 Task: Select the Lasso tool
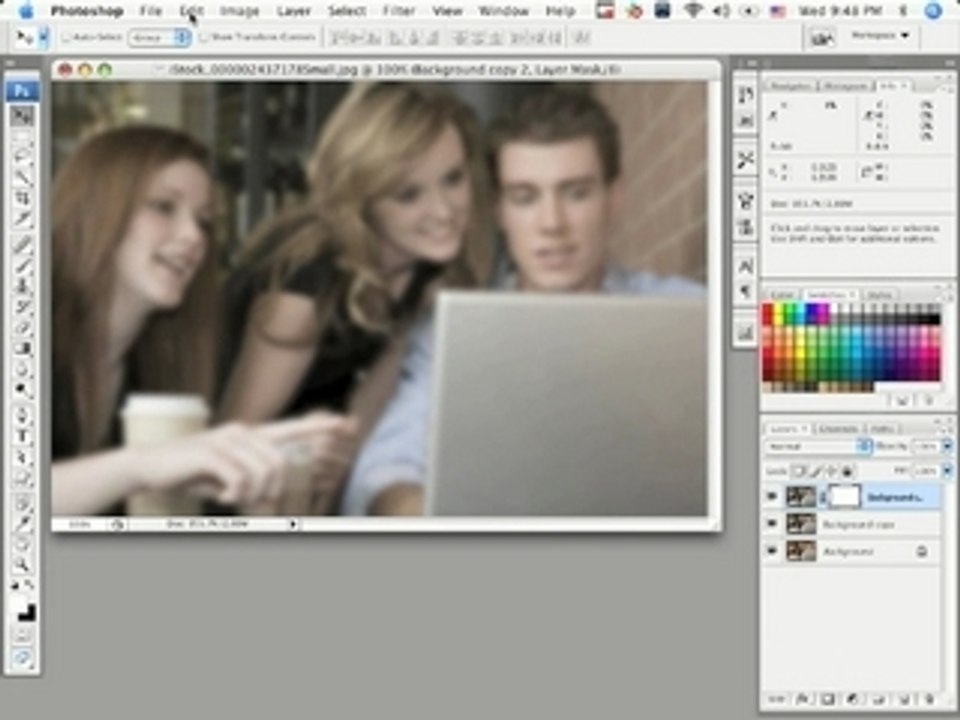(22, 157)
